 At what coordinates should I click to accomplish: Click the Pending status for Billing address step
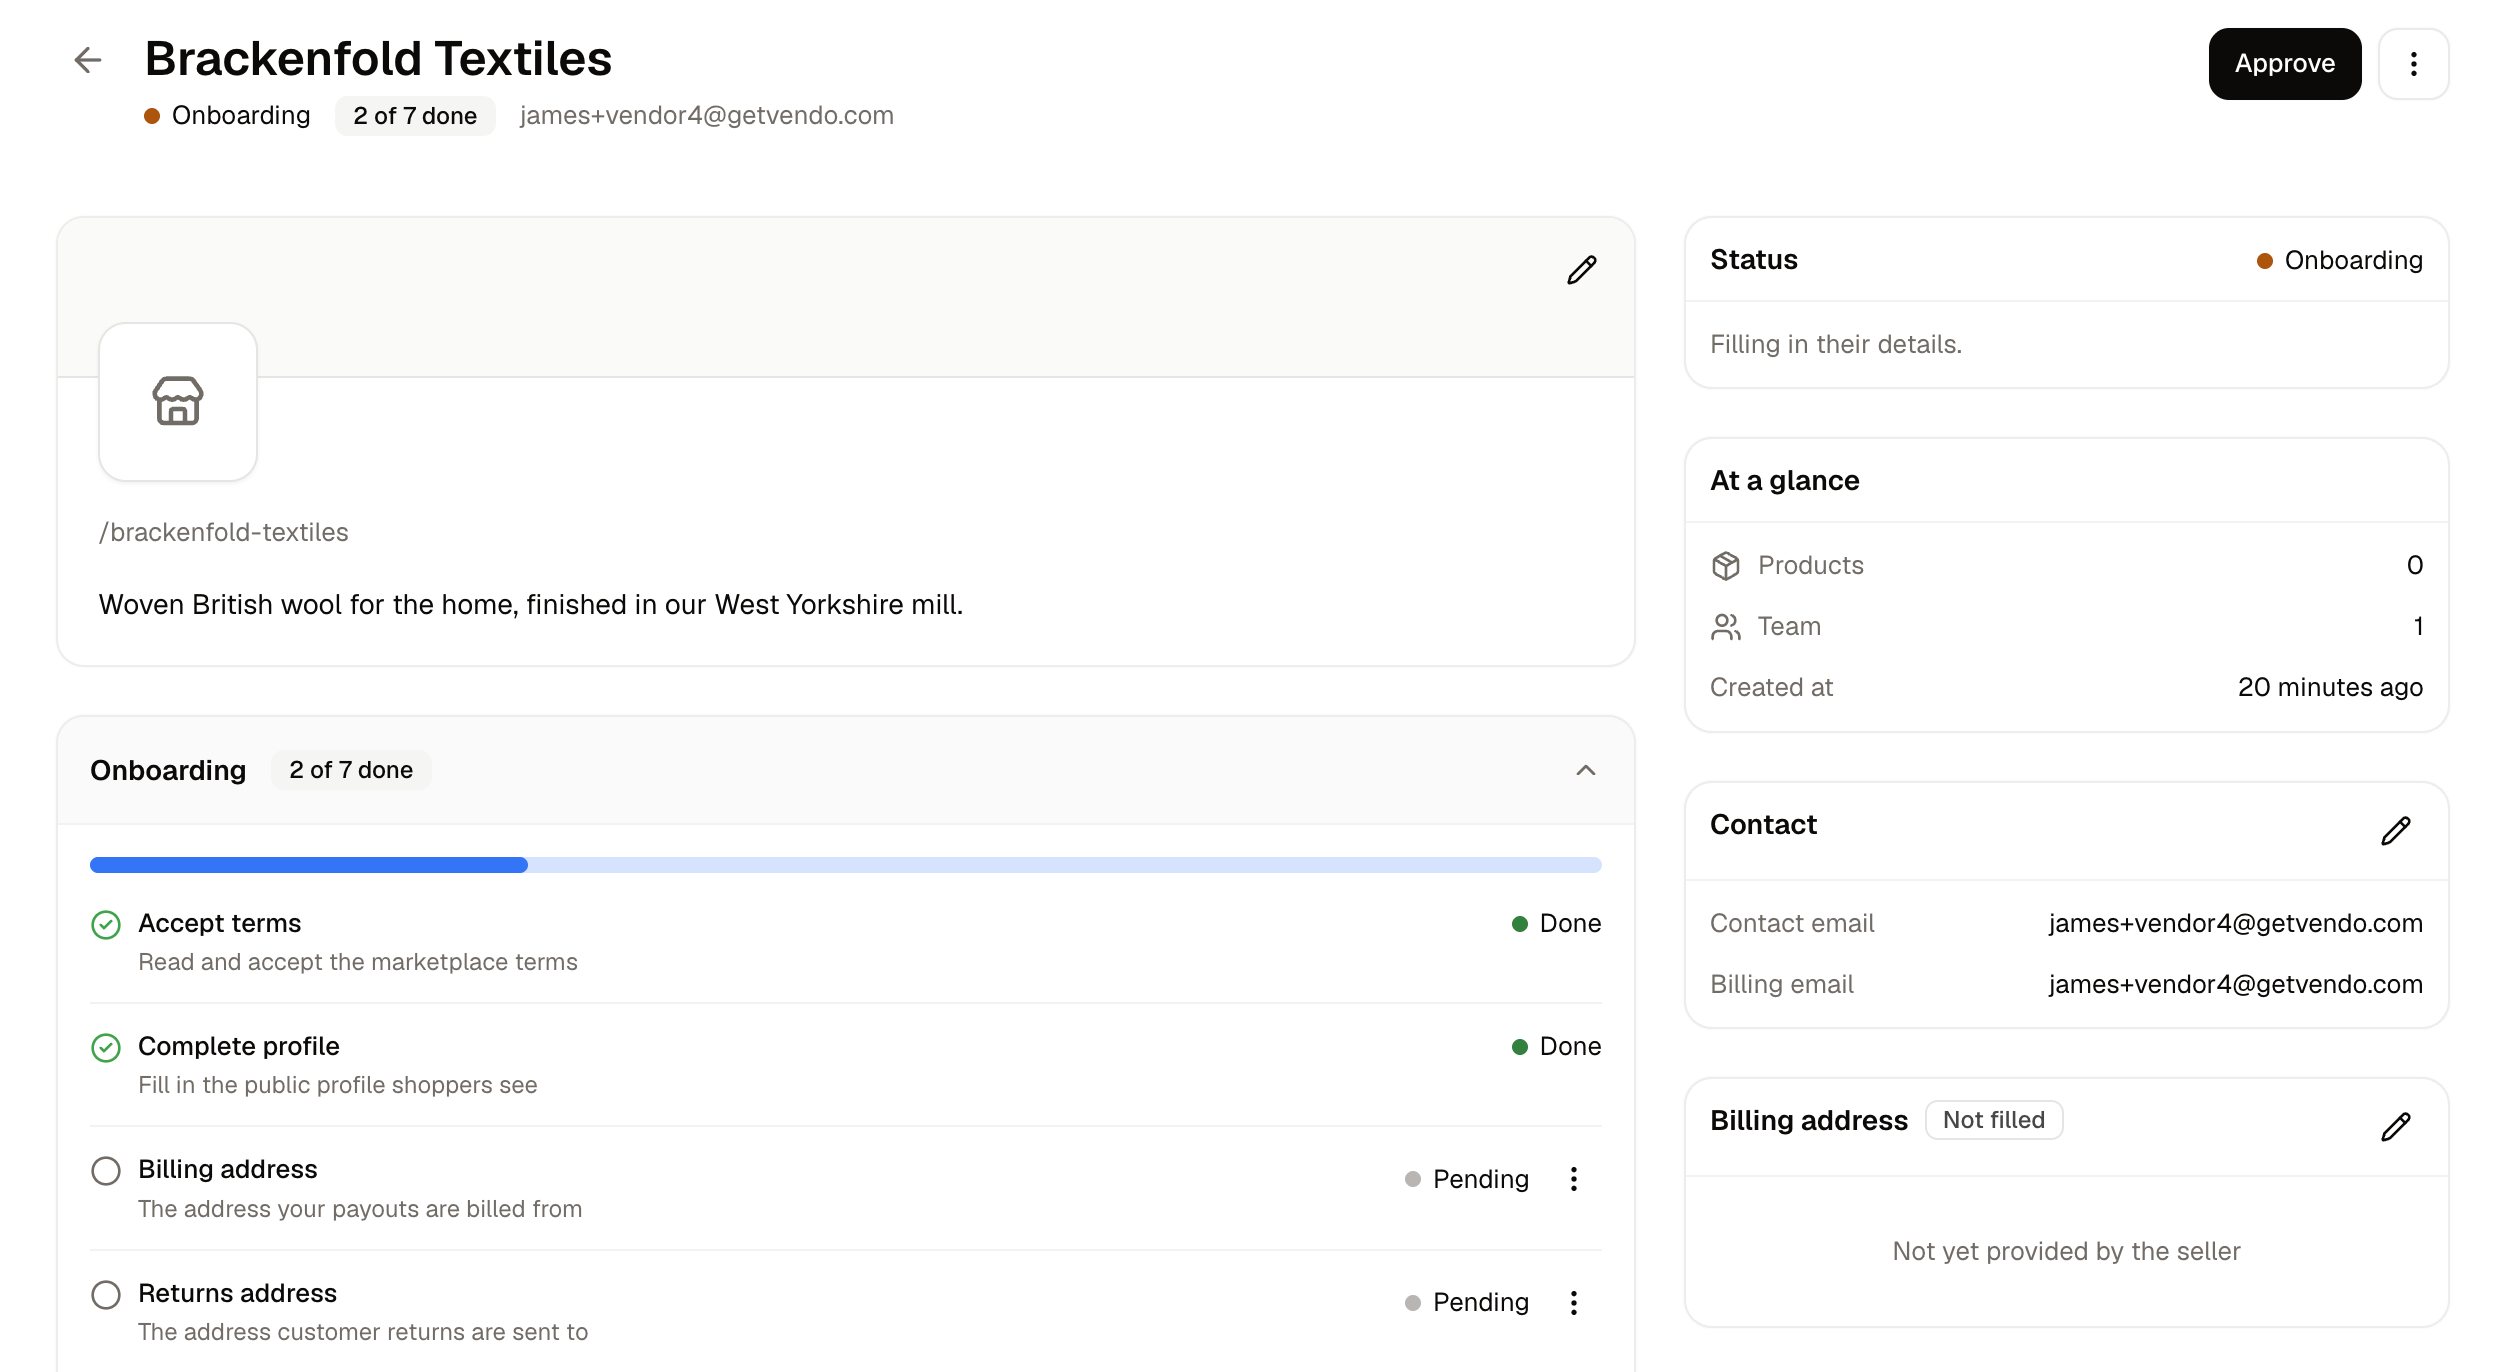point(1466,1179)
